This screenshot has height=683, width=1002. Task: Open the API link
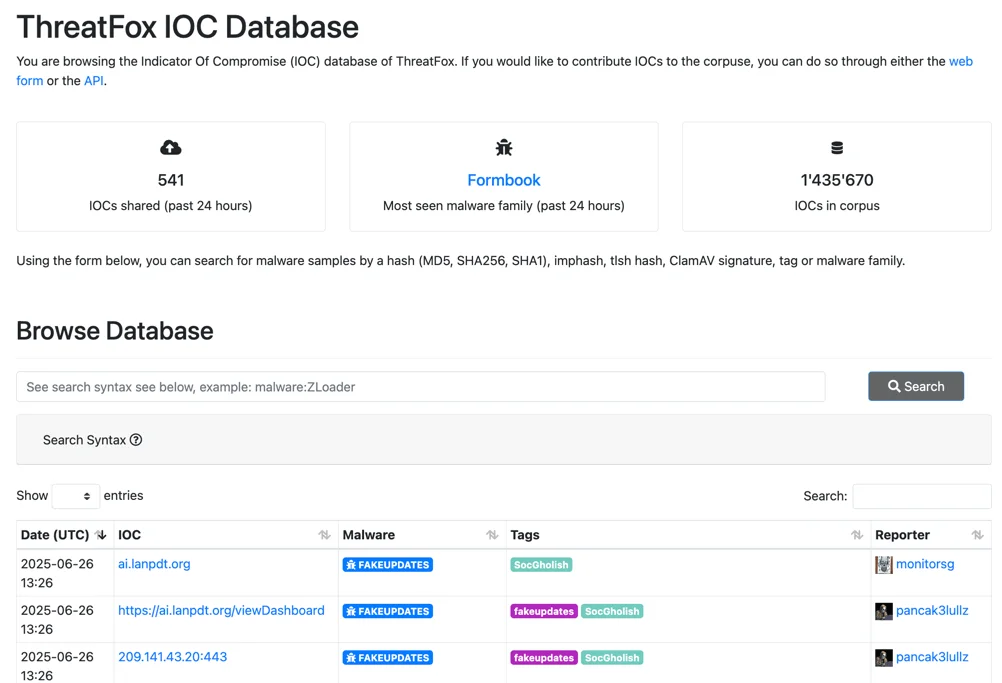[93, 81]
